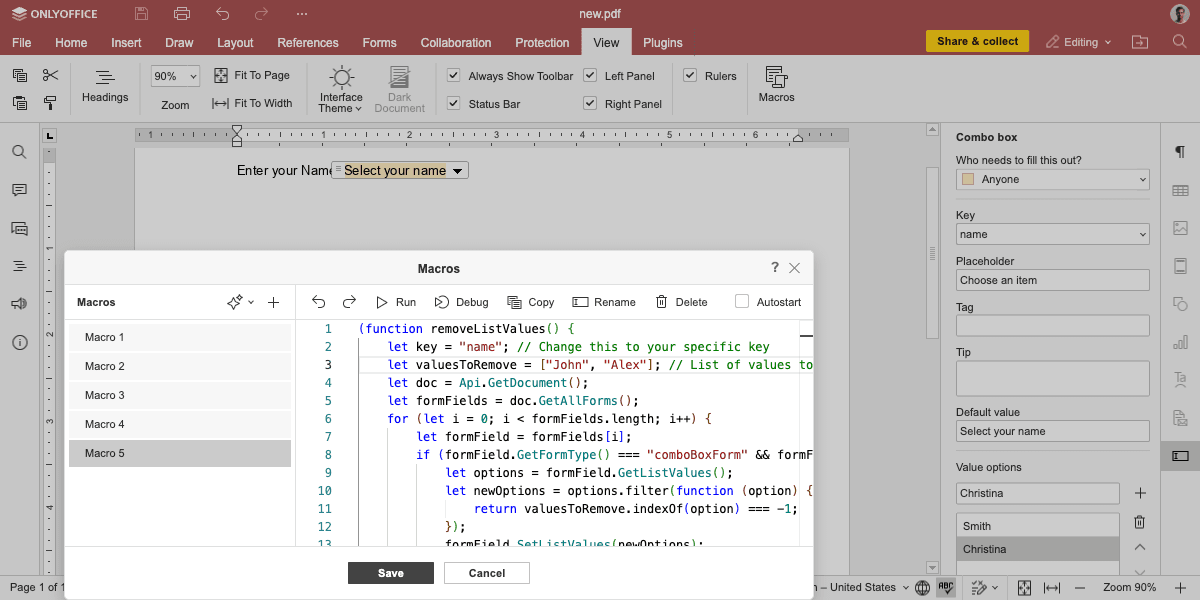Click the Undo arrow in the title bar
The width and height of the screenshot is (1200, 600).
click(222, 14)
